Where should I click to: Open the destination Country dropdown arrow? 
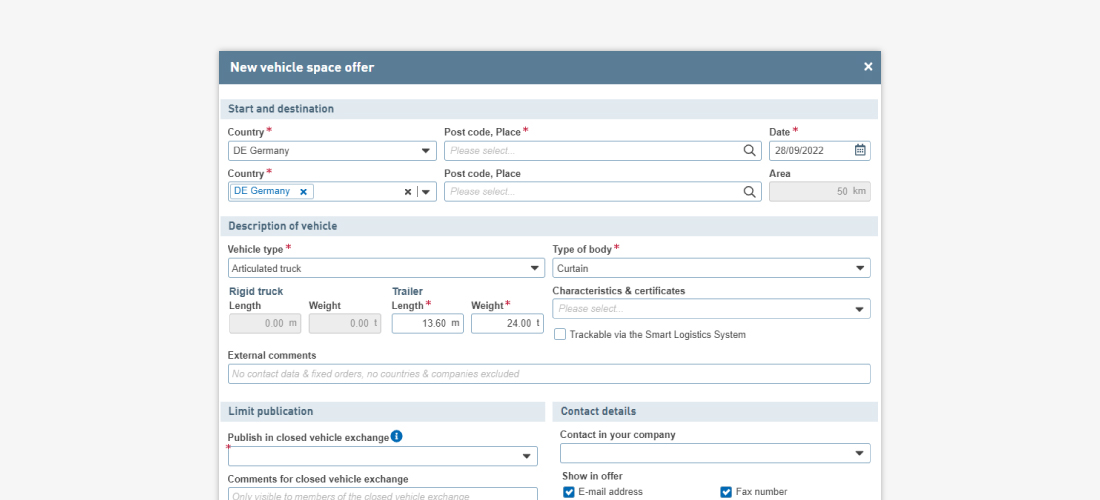pyautogui.click(x=426, y=192)
